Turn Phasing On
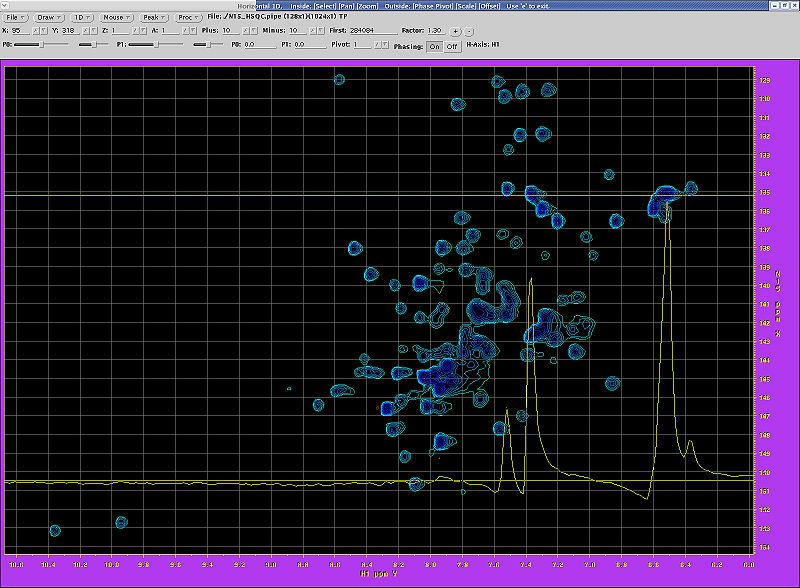The height and width of the screenshot is (588, 800). click(x=434, y=46)
